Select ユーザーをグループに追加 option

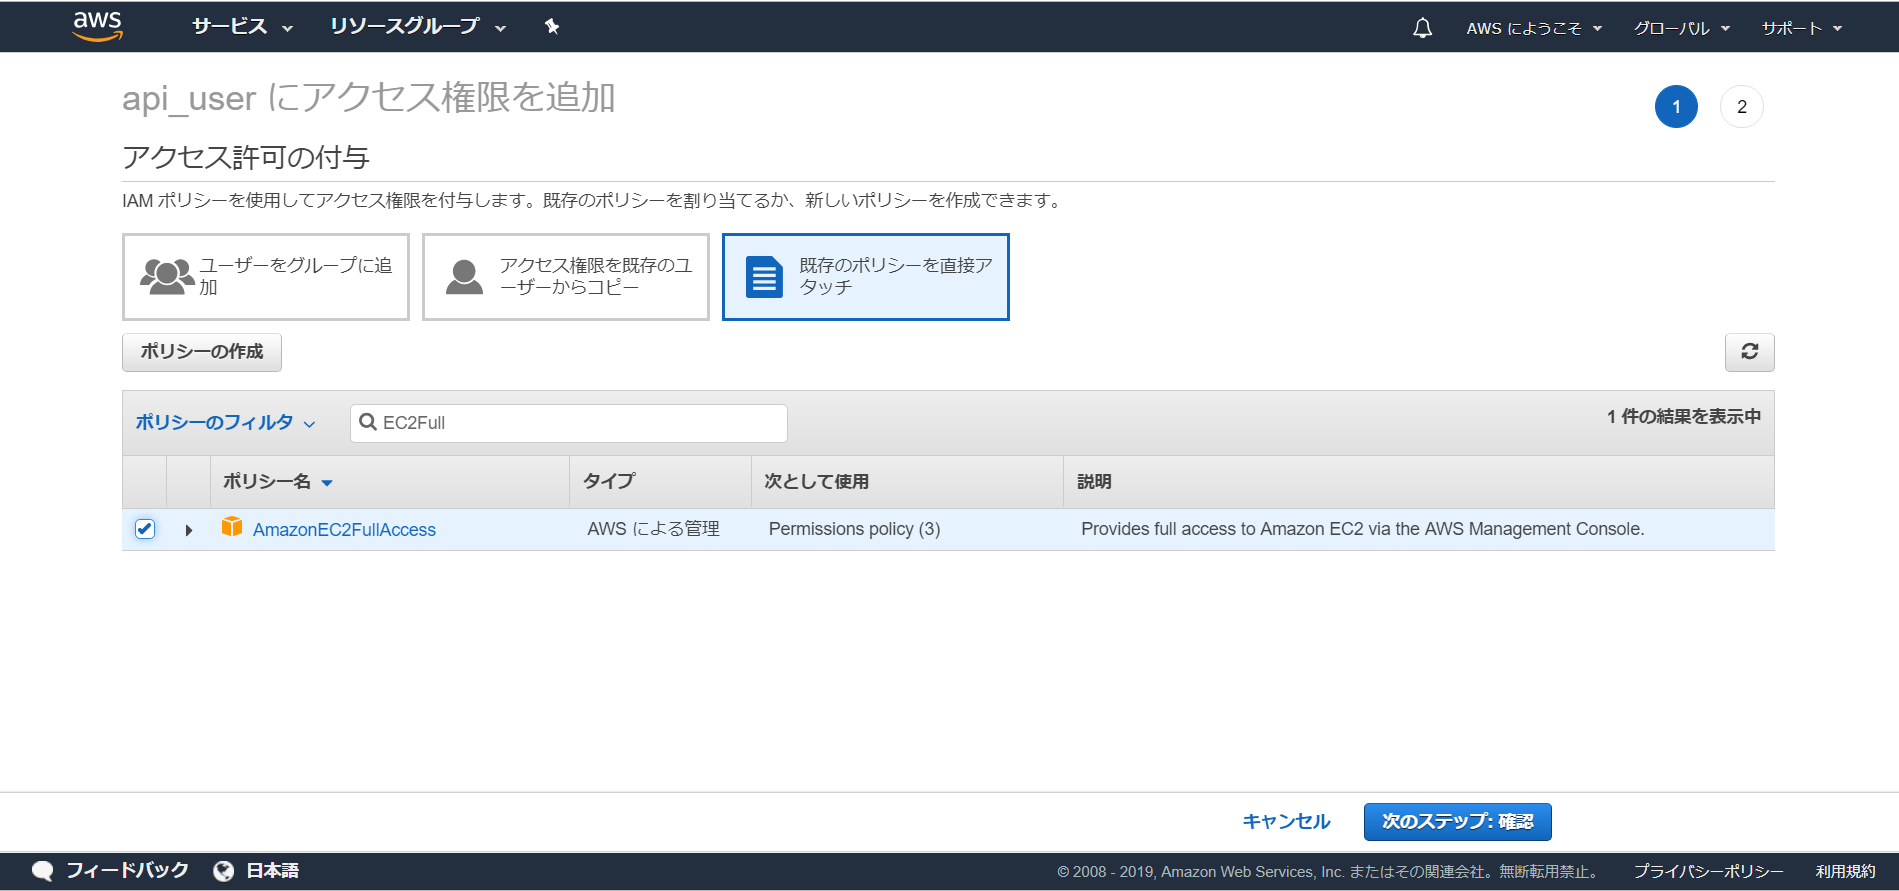point(266,277)
